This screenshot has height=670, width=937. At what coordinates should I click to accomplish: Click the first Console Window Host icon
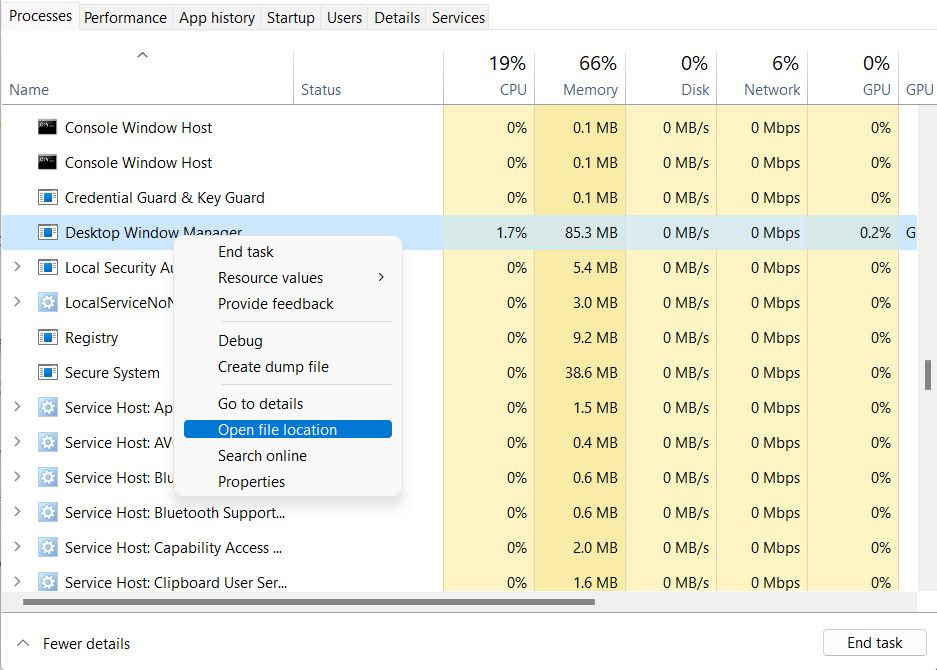tap(49, 127)
